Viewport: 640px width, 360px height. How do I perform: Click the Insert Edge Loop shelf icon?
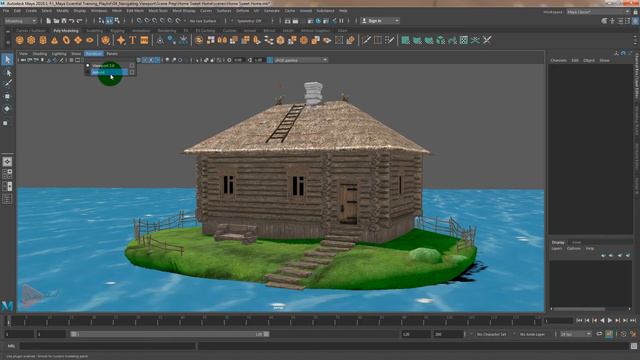378,40
